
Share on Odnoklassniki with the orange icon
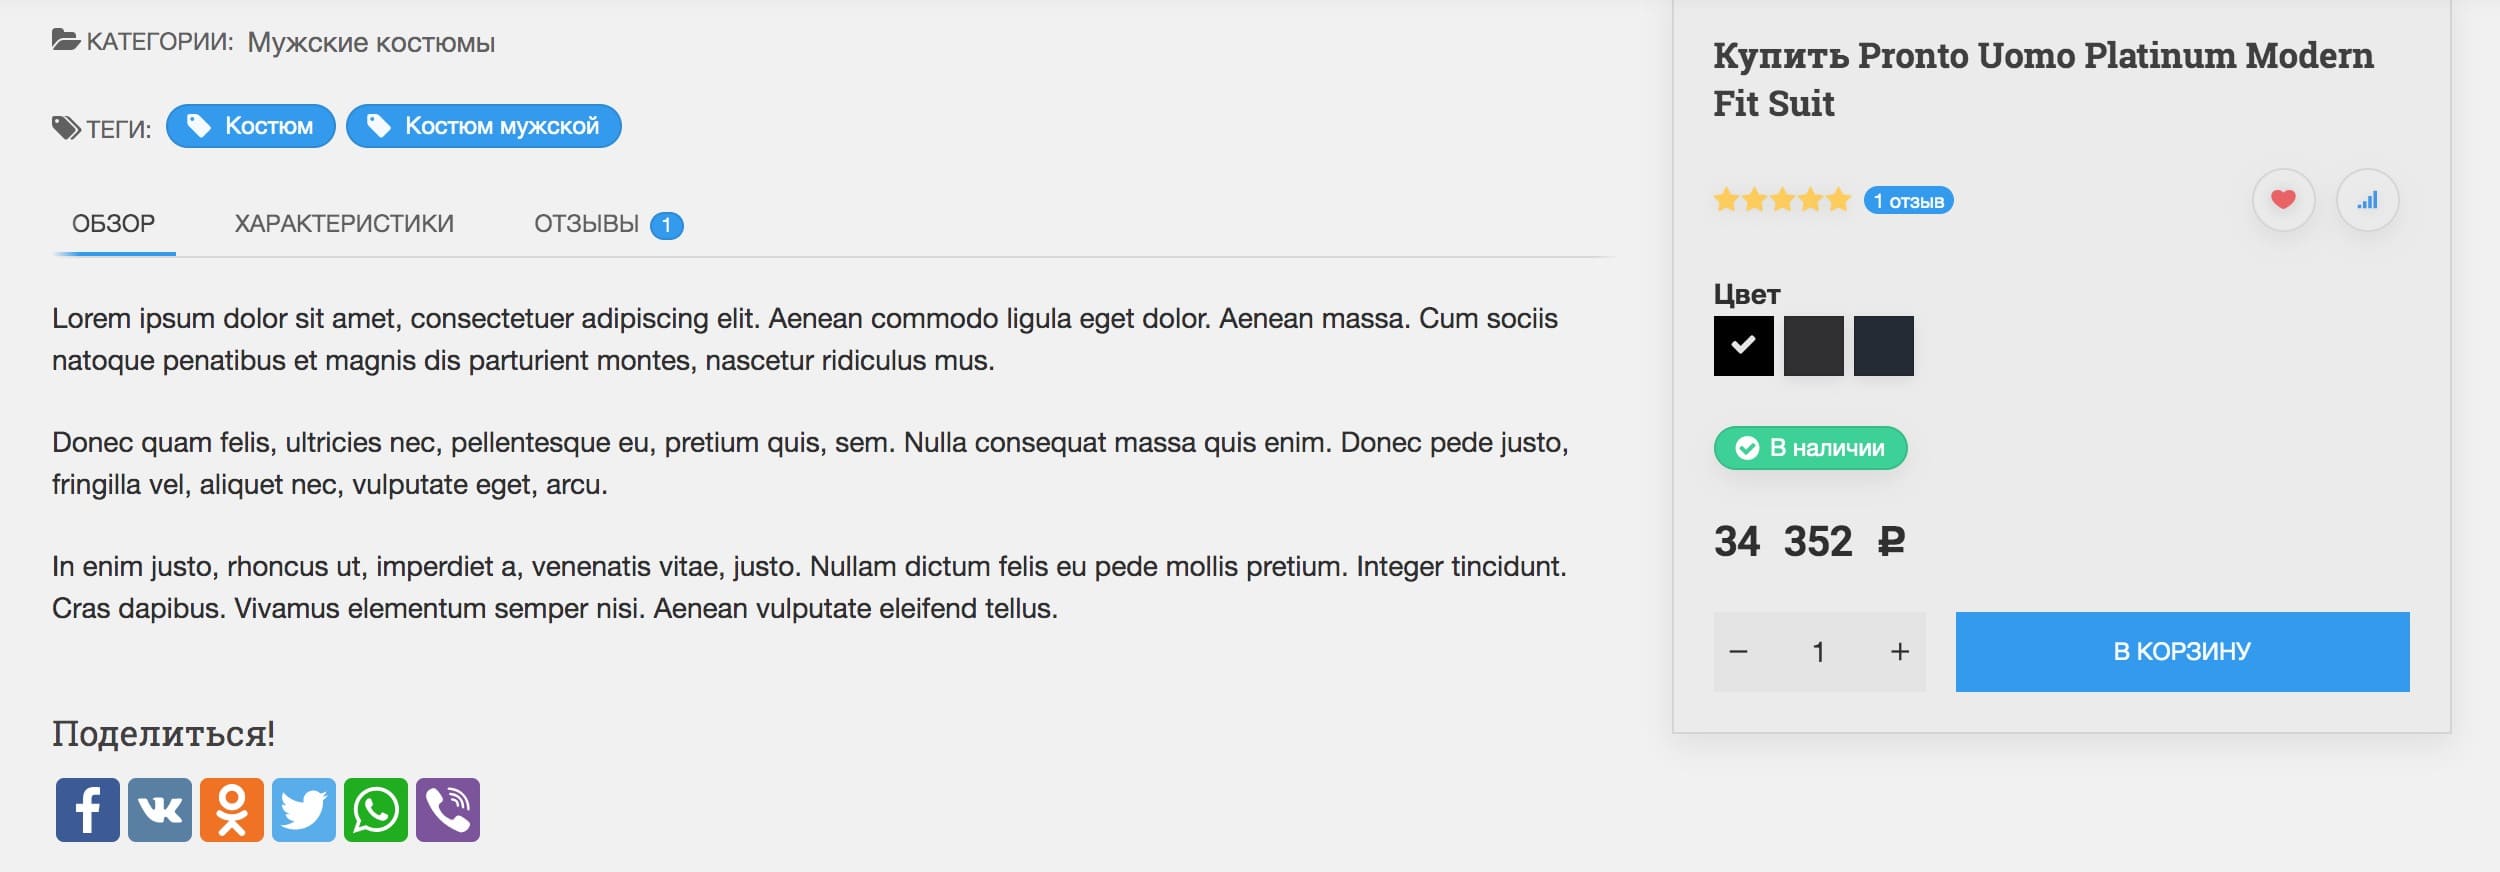[x=232, y=810]
